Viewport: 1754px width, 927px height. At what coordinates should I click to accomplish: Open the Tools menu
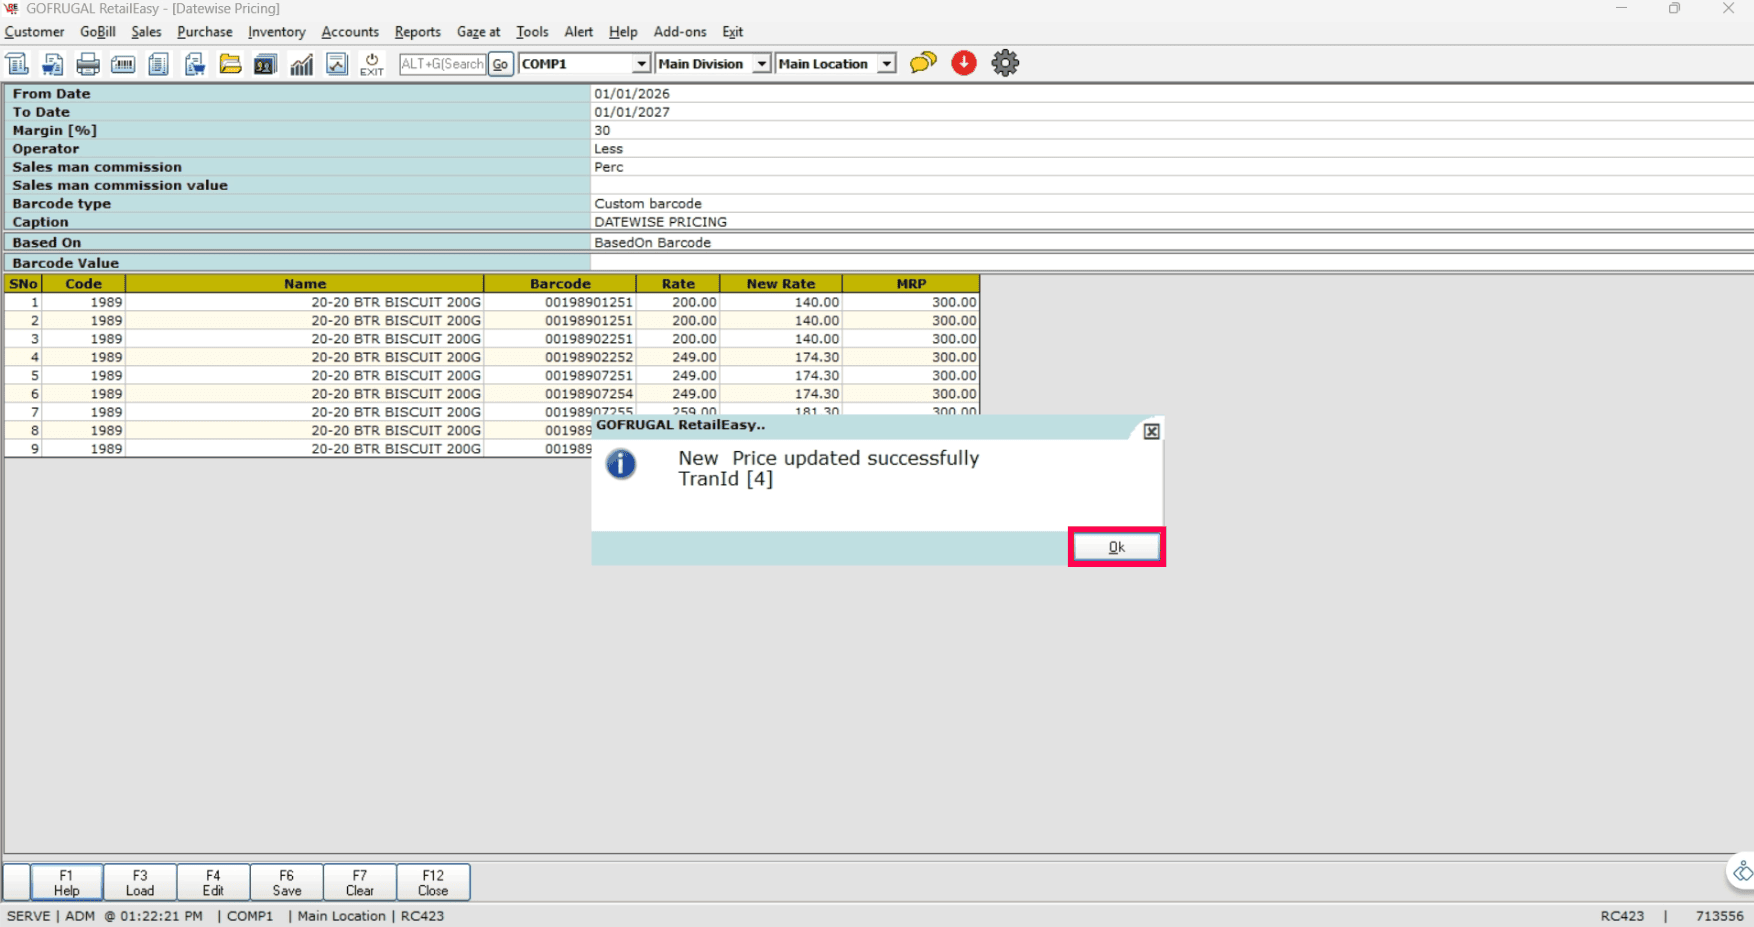pyautogui.click(x=532, y=32)
